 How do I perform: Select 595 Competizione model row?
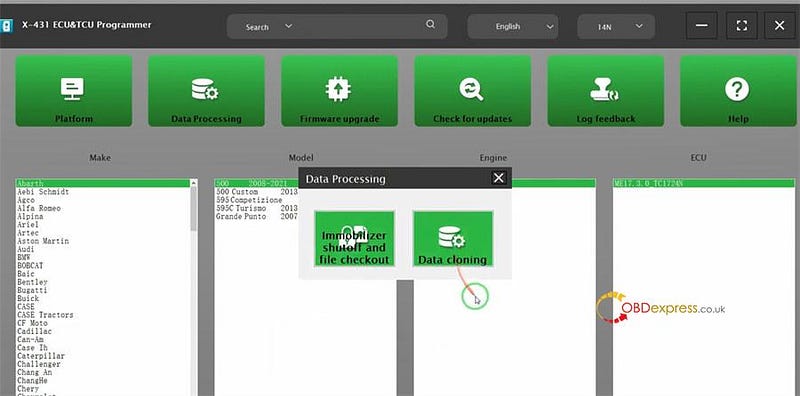[256, 200]
